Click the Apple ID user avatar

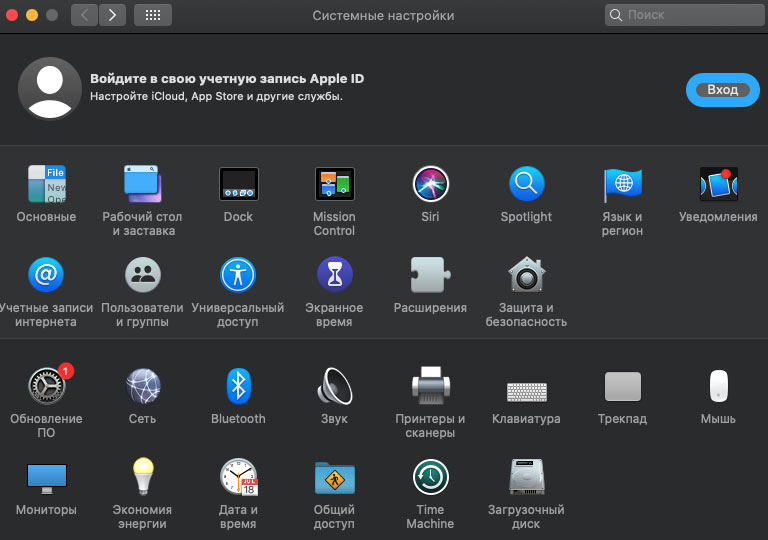pyautogui.click(x=49, y=88)
